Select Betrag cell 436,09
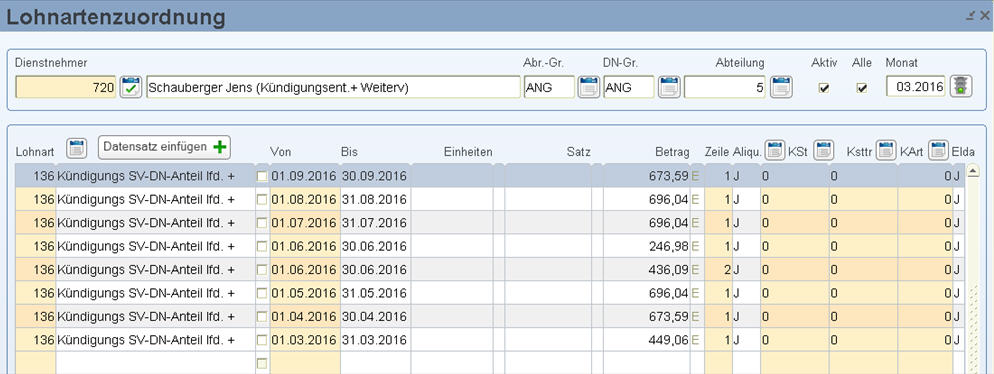The height and width of the screenshot is (374, 994). coord(647,270)
